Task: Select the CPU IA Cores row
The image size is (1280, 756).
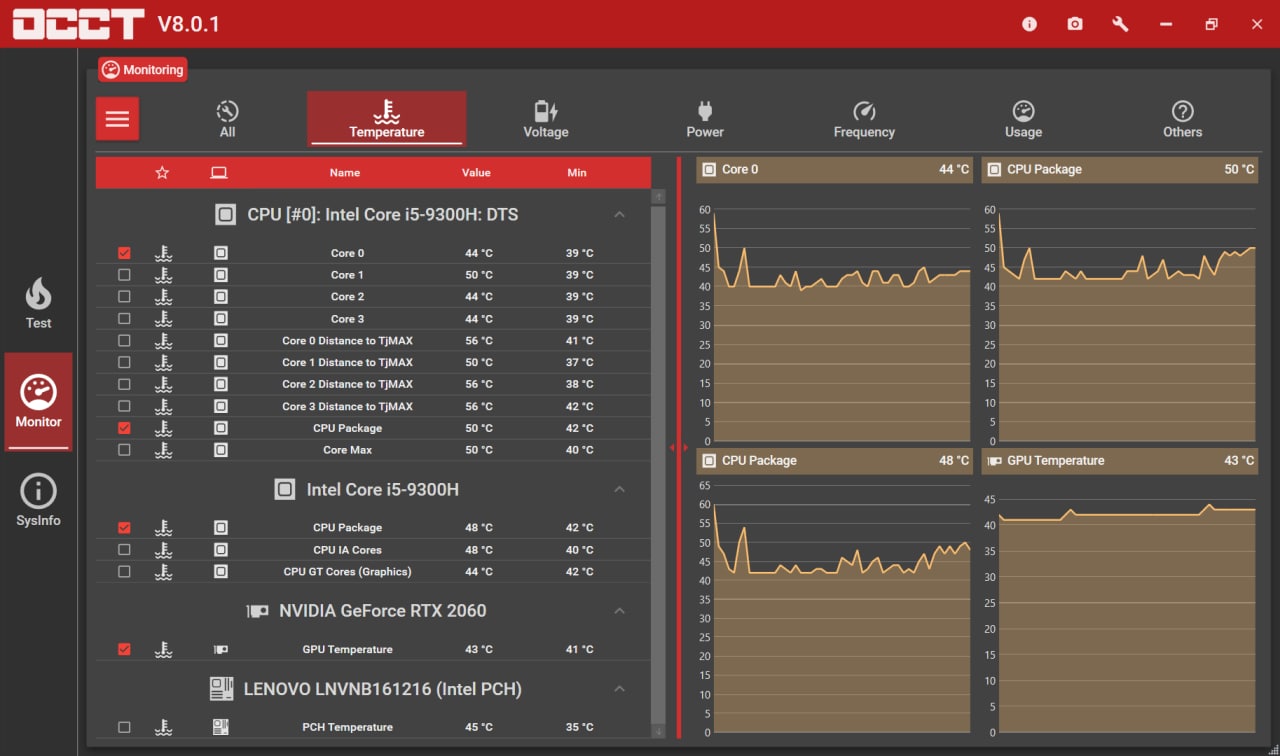Action: tap(373, 550)
